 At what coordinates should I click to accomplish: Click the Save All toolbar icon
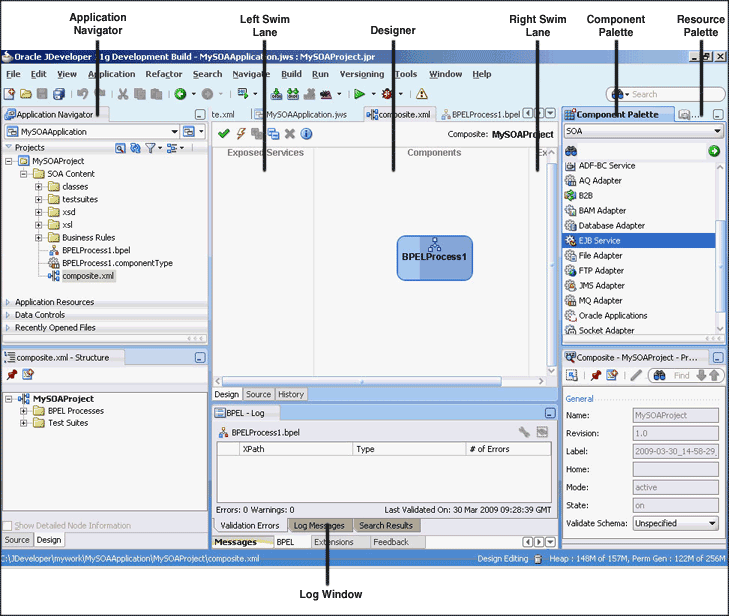pos(59,94)
